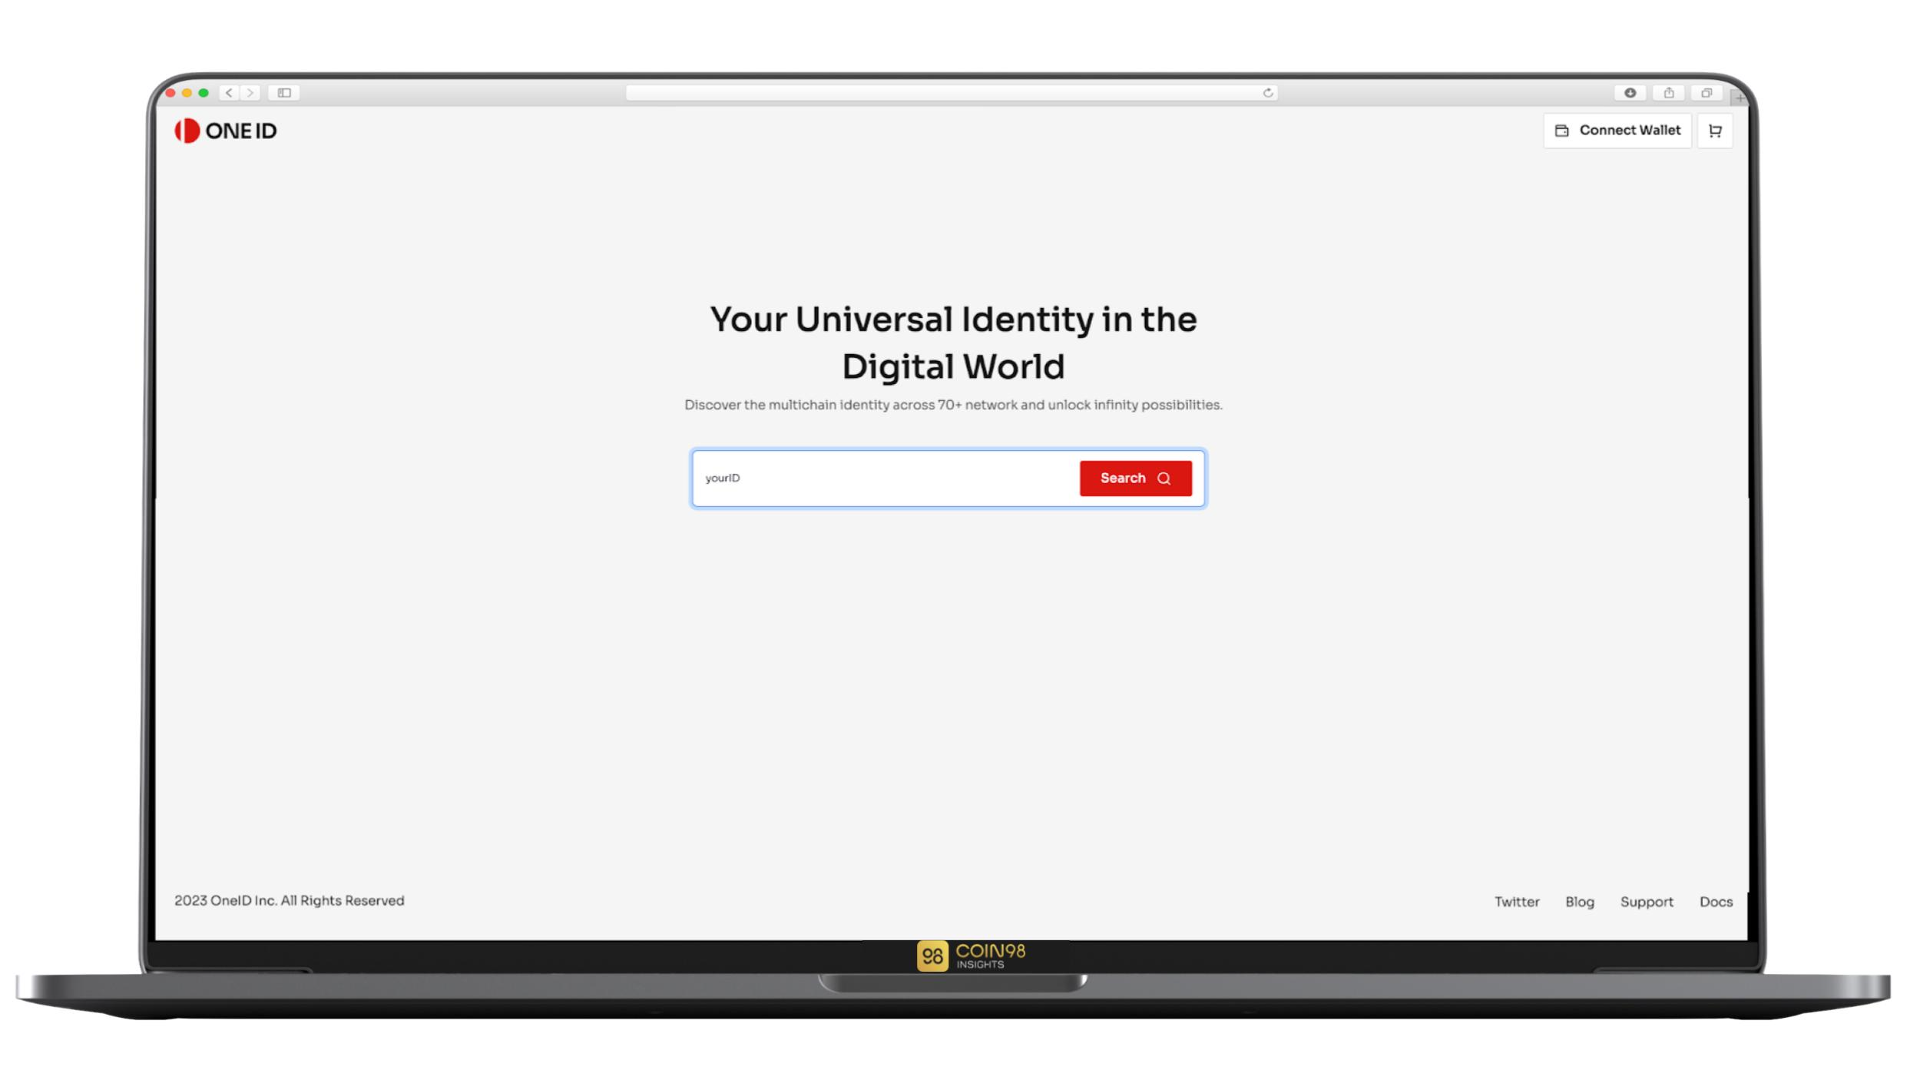Type in the yourID search field
1920x1080 pixels.
884,477
